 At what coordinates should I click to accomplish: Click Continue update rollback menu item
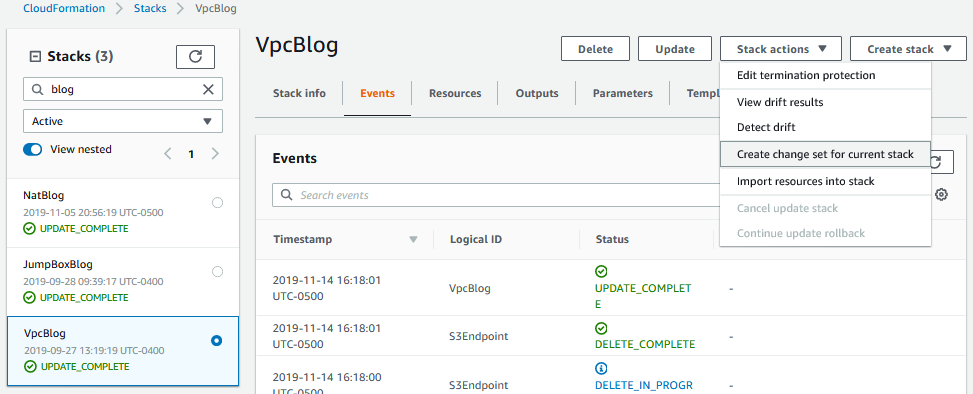tap(825, 233)
